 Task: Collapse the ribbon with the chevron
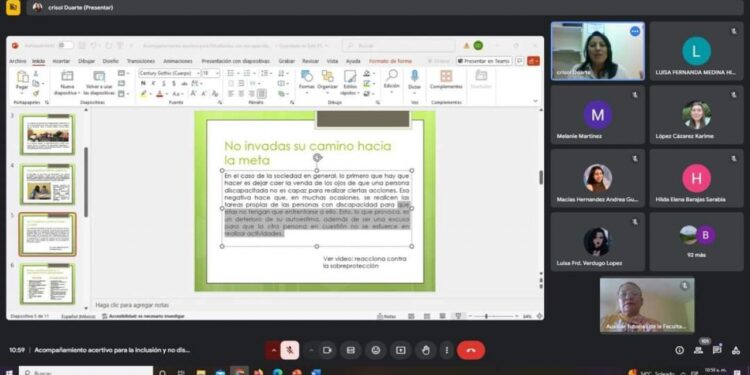click(x=535, y=101)
